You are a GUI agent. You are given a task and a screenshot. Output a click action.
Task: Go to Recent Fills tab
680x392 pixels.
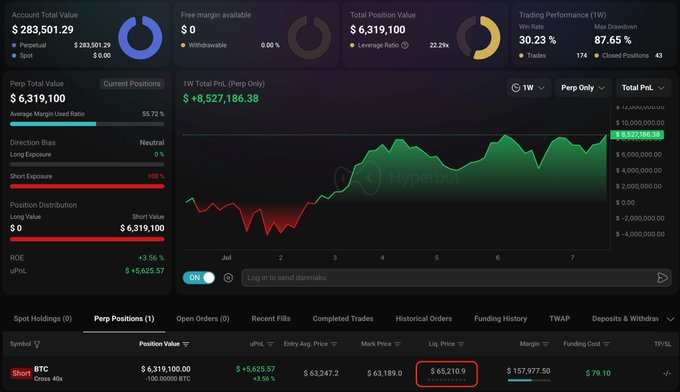271,319
